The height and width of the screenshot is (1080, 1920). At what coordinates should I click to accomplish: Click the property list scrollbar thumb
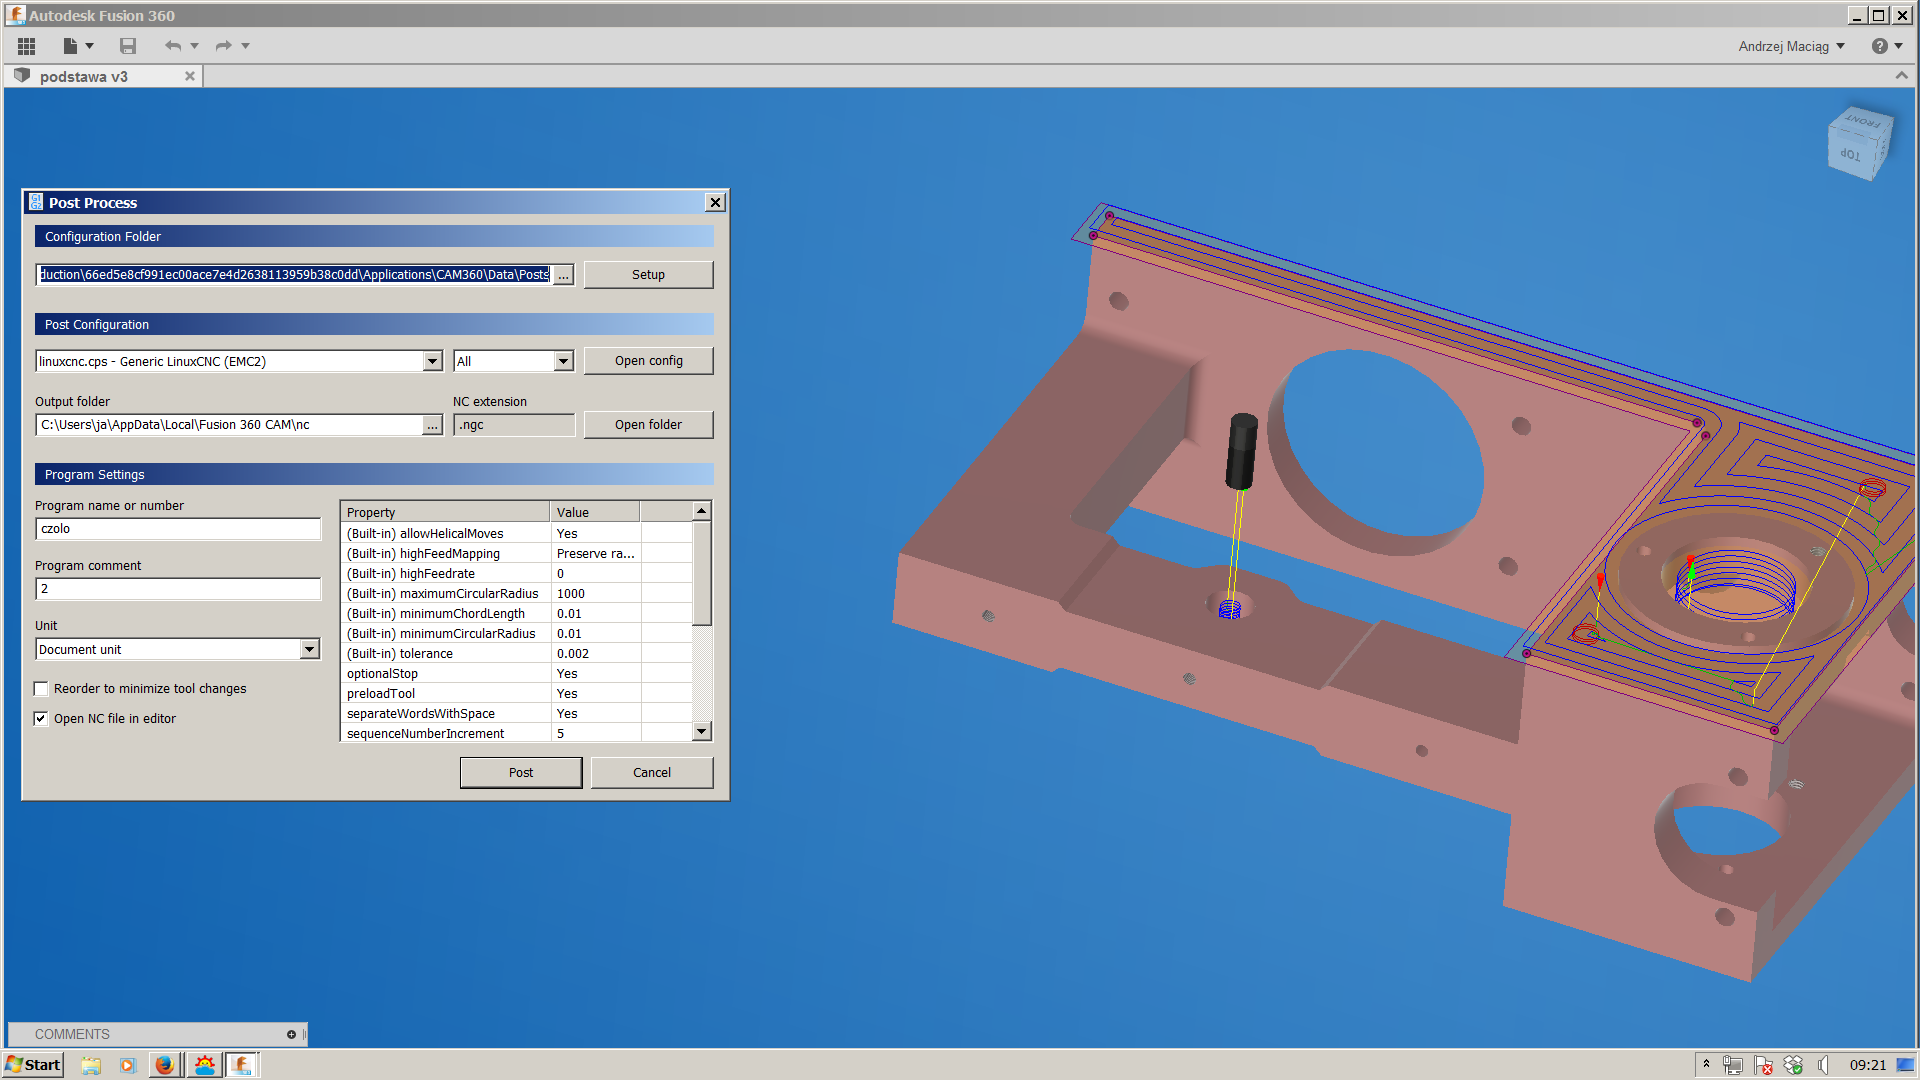pos(702,574)
